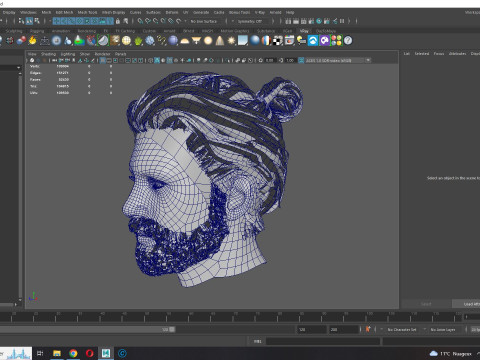Open the Selected menu in Attribute Editor
This screenshot has height=360, width=480.
422,54
